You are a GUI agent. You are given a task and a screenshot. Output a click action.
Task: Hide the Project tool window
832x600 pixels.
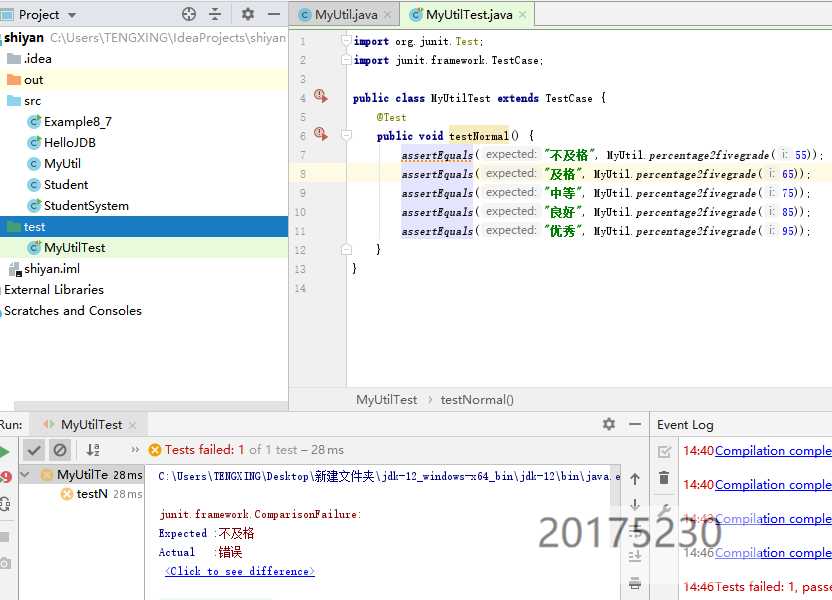click(274, 14)
